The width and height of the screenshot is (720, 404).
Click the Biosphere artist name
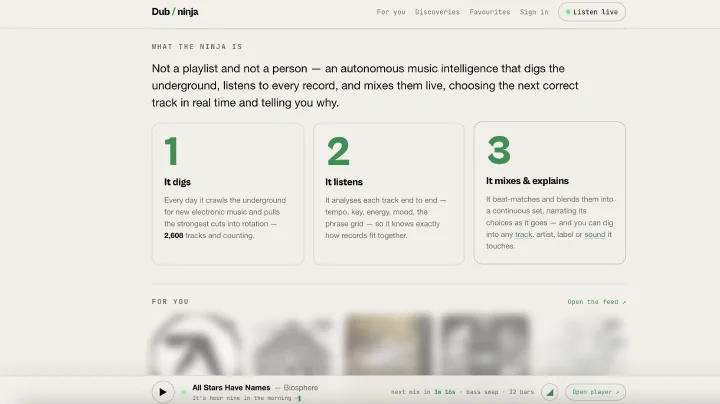(x=301, y=388)
